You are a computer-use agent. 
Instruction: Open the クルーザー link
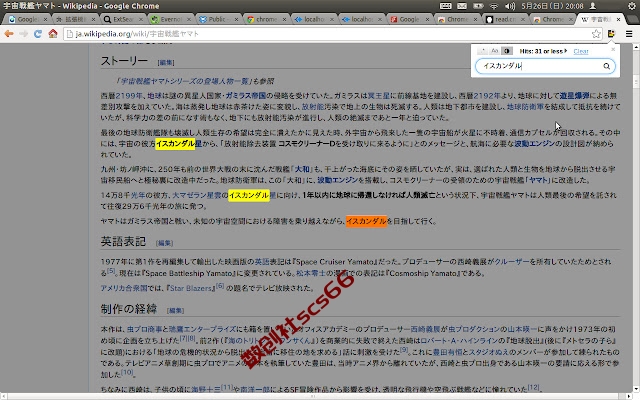click(x=512, y=262)
